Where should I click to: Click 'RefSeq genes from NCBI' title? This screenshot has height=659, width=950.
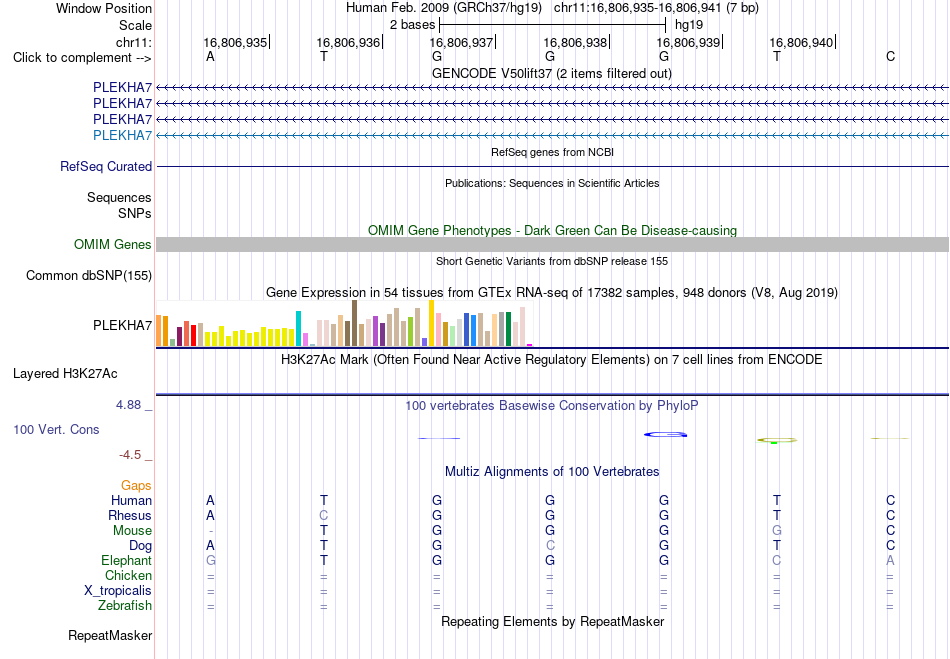(552, 152)
